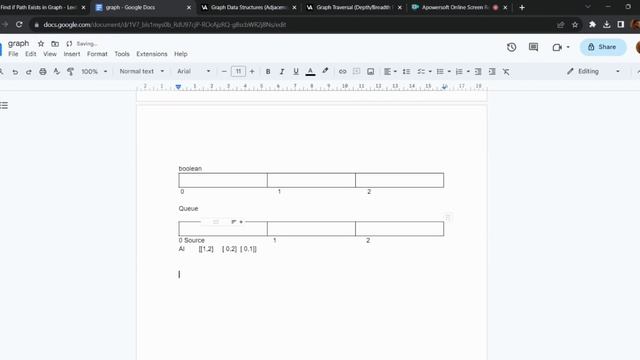
Task: Star the graph document
Action: click(x=41, y=44)
